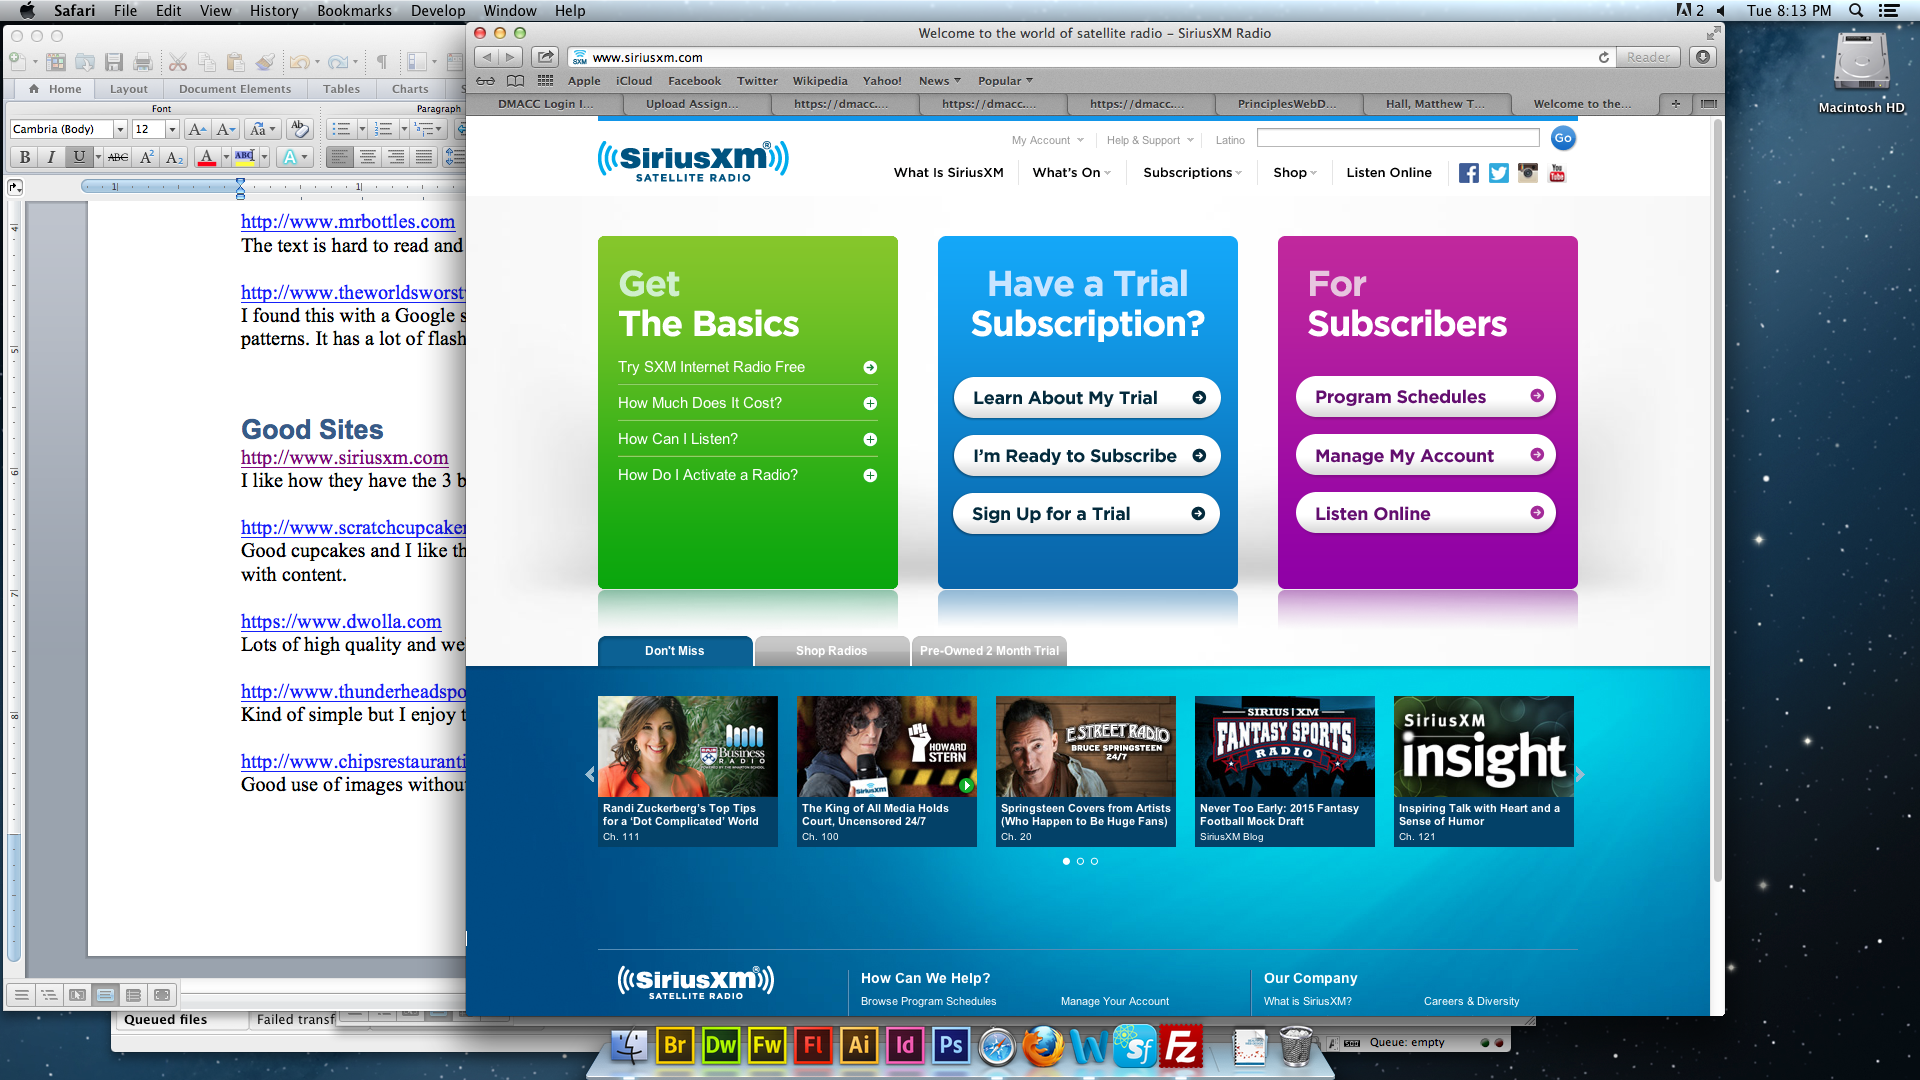
Task: Click the Clear Formatting eraser icon
Action: pyautogui.click(x=299, y=129)
